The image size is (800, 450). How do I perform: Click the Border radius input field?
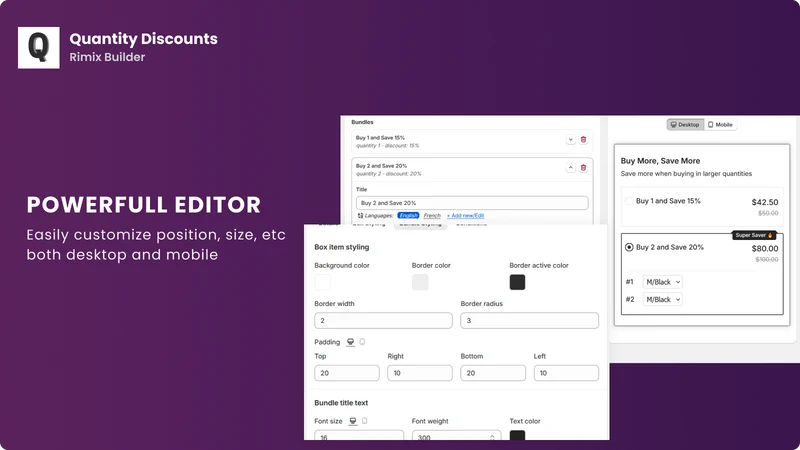(529, 320)
